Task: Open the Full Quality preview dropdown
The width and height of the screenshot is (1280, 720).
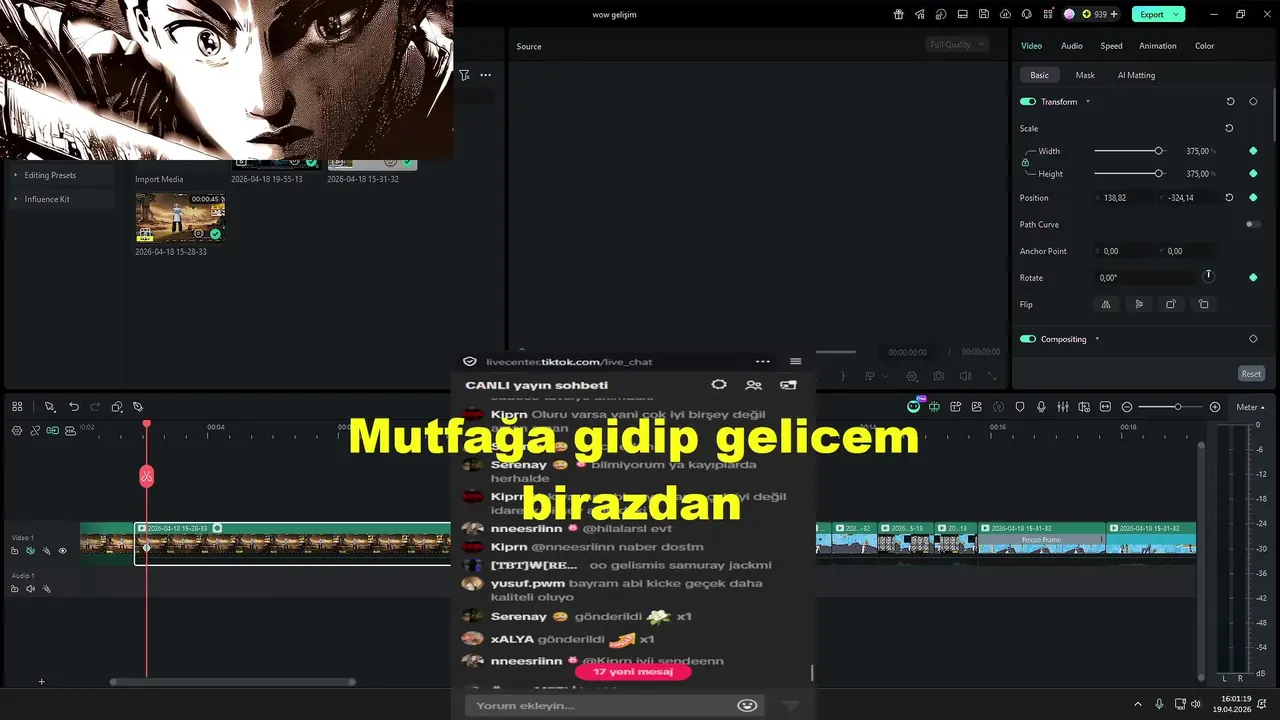Action: click(x=956, y=44)
